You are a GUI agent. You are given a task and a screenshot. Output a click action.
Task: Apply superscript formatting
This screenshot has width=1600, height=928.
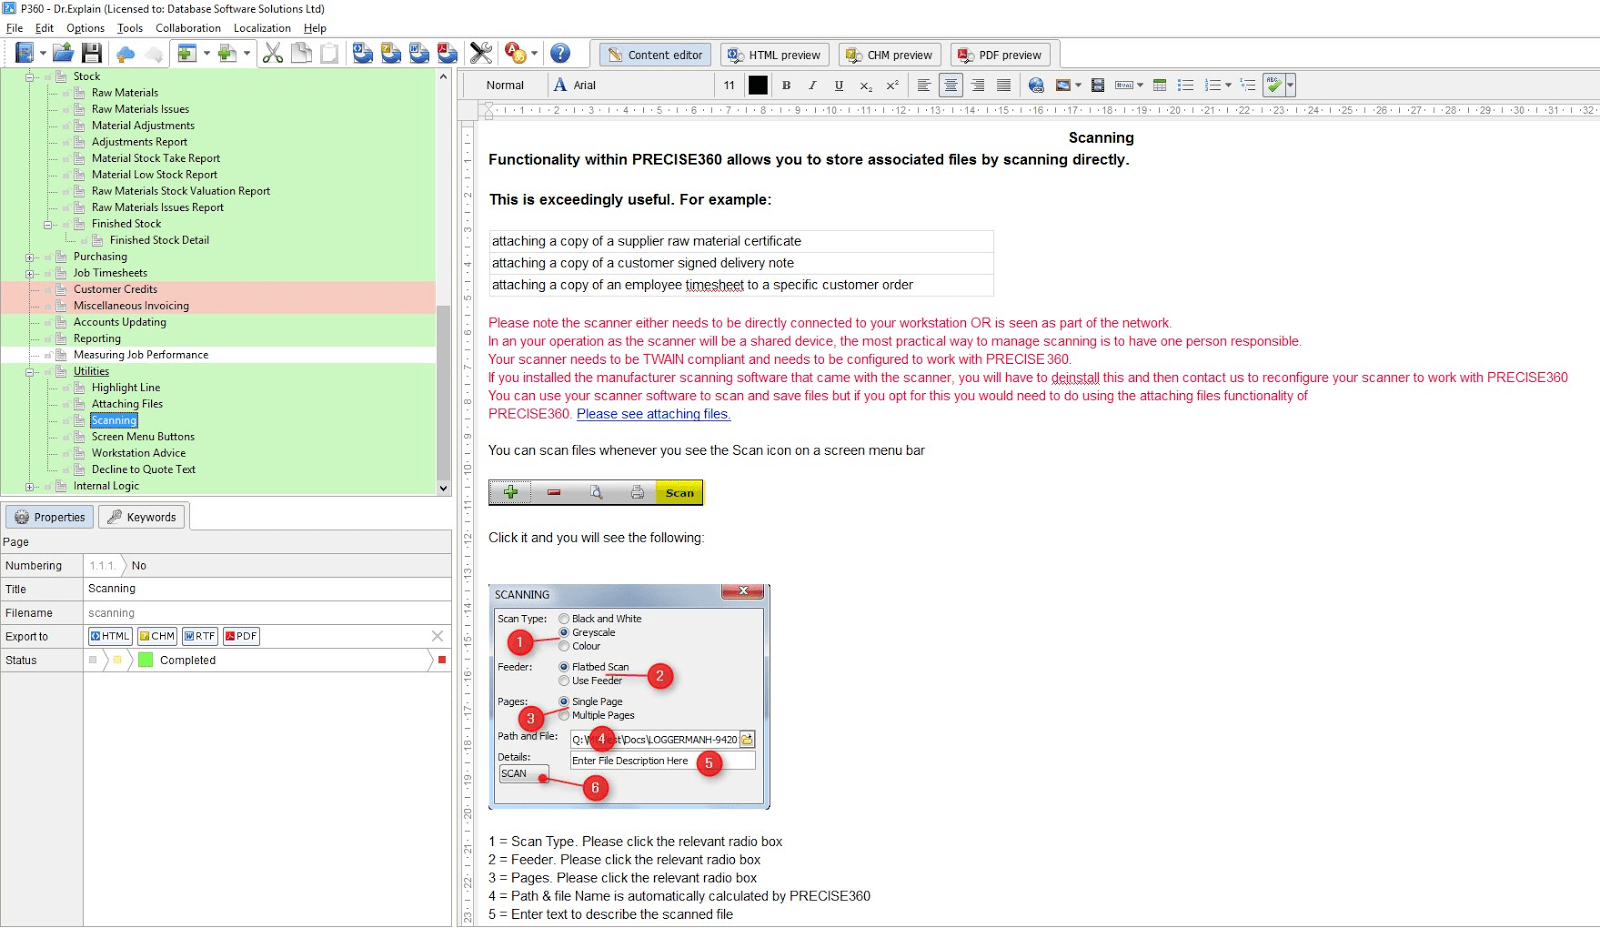tap(892, 86)
